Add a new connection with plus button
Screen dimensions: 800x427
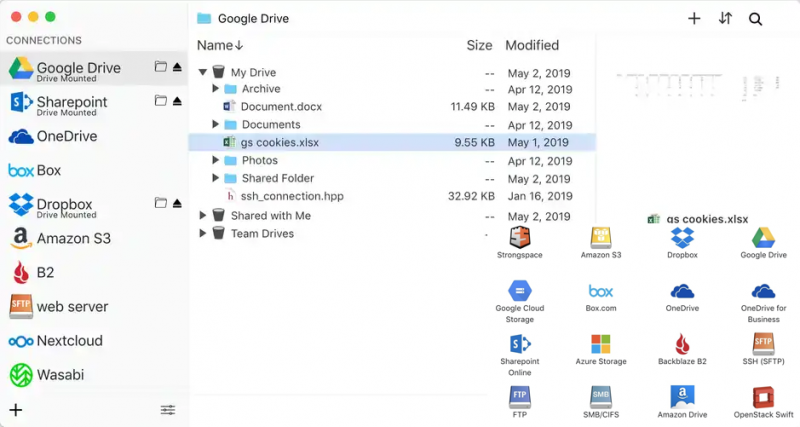pos(16,410)
